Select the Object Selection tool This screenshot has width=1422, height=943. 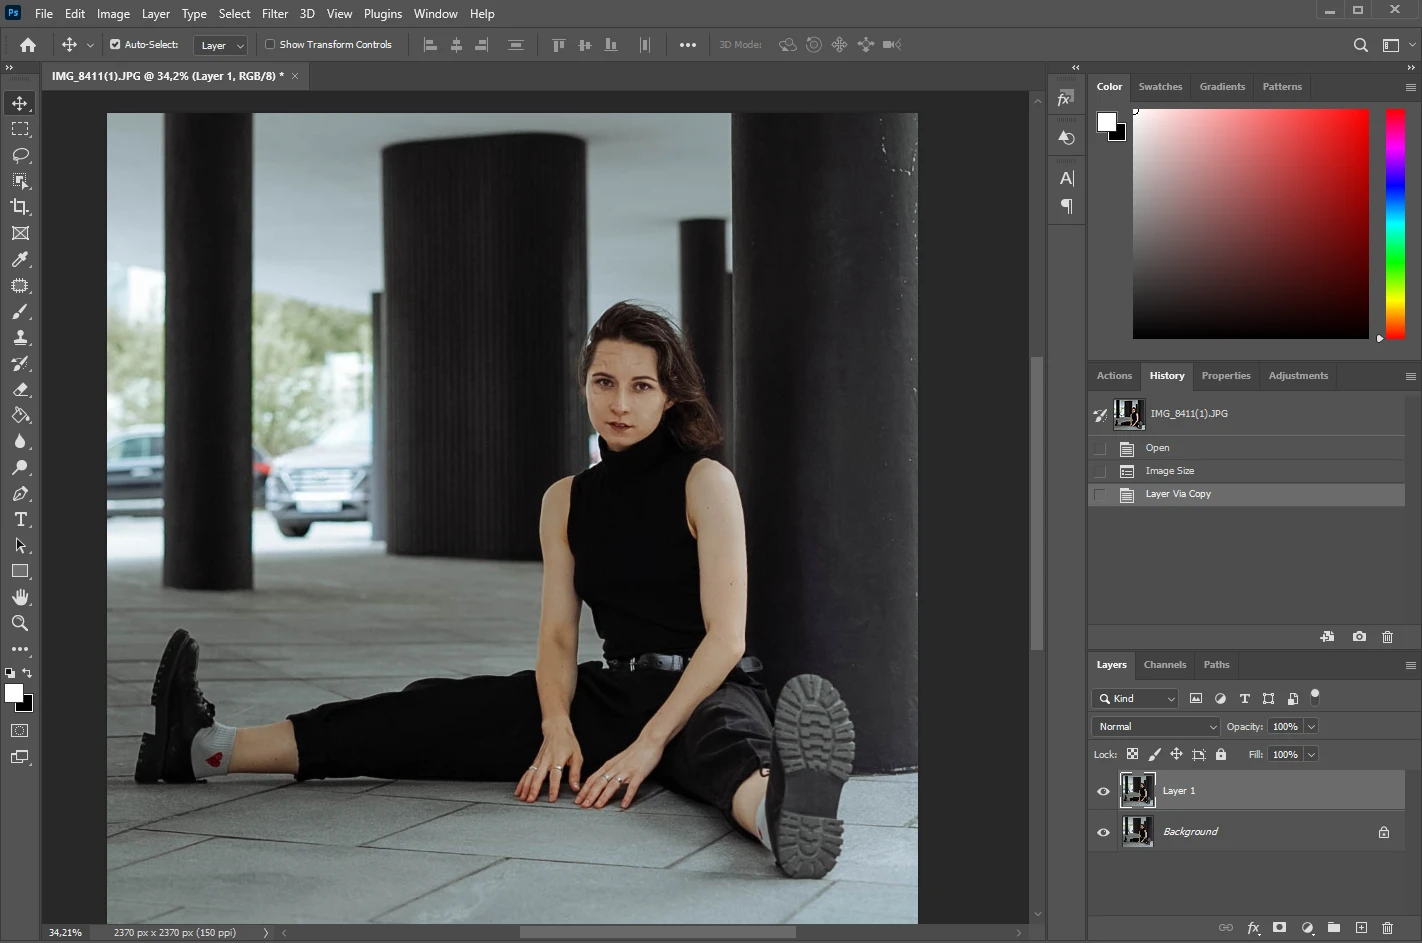[20, 181]
